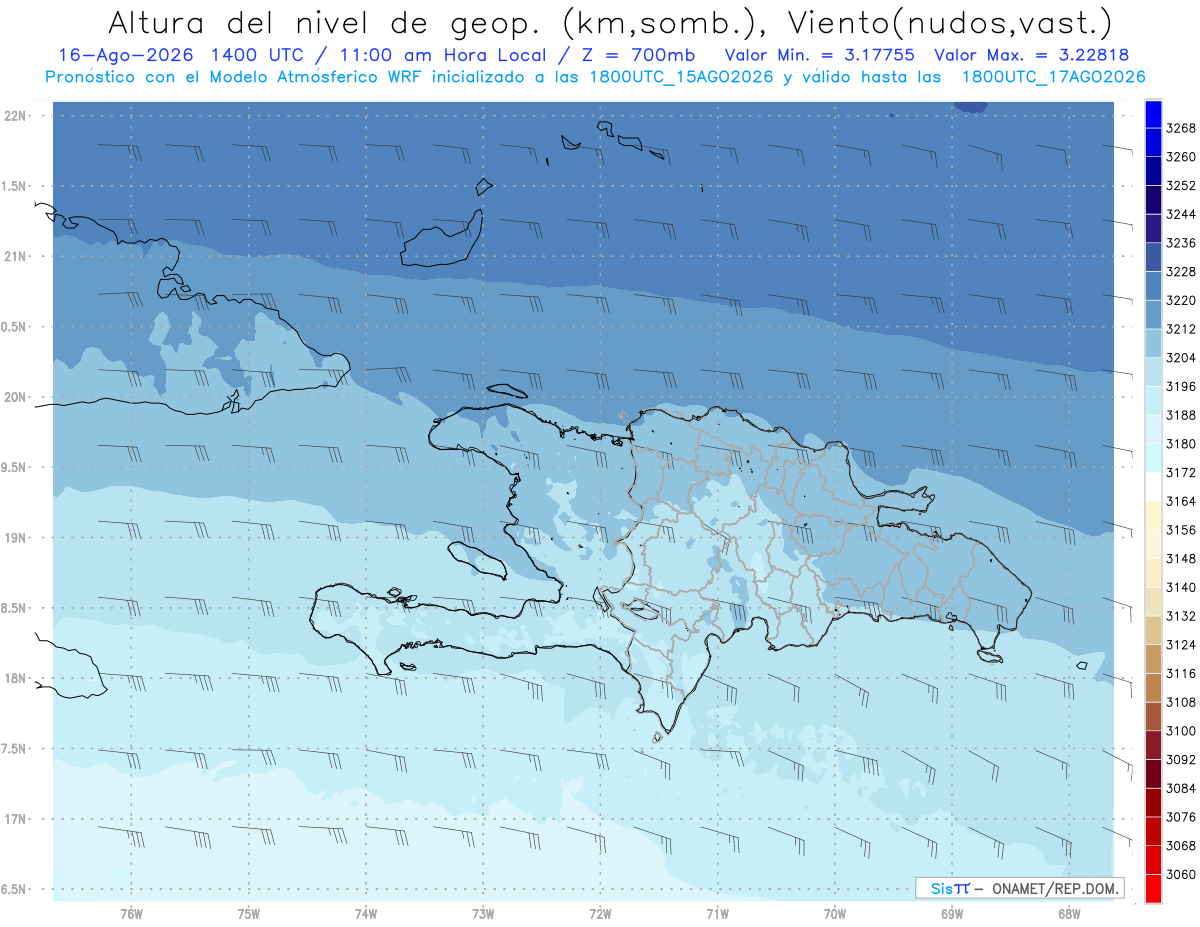Click the 'Sis' logo text in credit box
This screenshot has height=927, width=1200.
coord(941,888)
